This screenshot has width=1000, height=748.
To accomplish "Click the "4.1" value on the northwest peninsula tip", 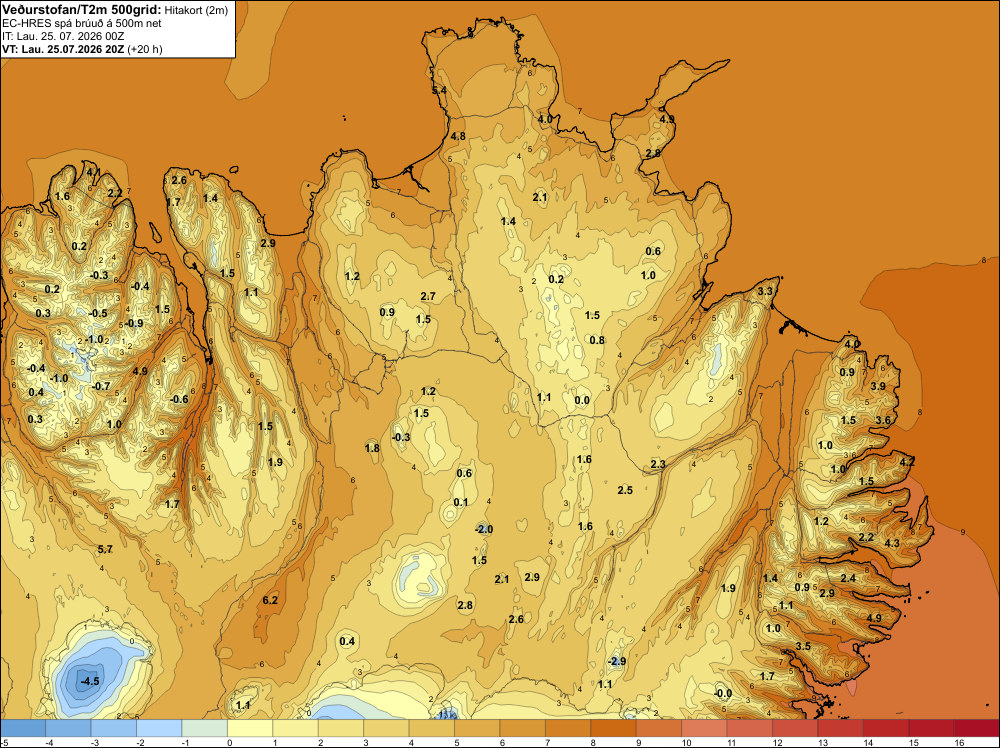I will coord(93,172).
